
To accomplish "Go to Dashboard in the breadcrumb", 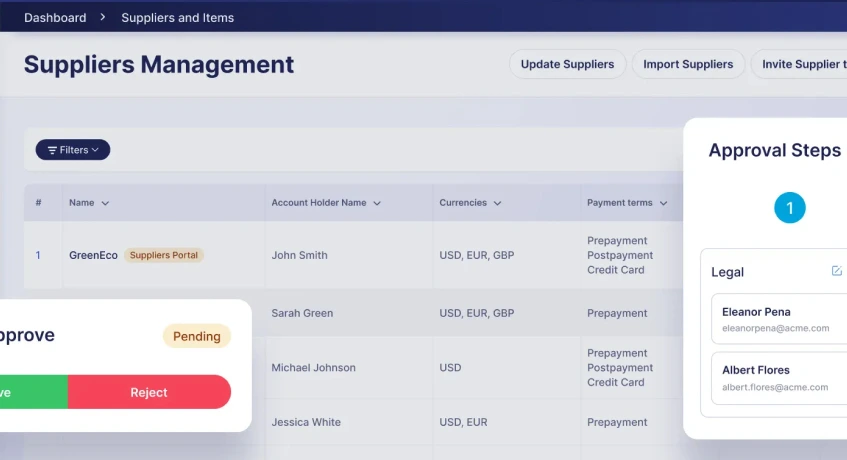I will coord(55,18).
